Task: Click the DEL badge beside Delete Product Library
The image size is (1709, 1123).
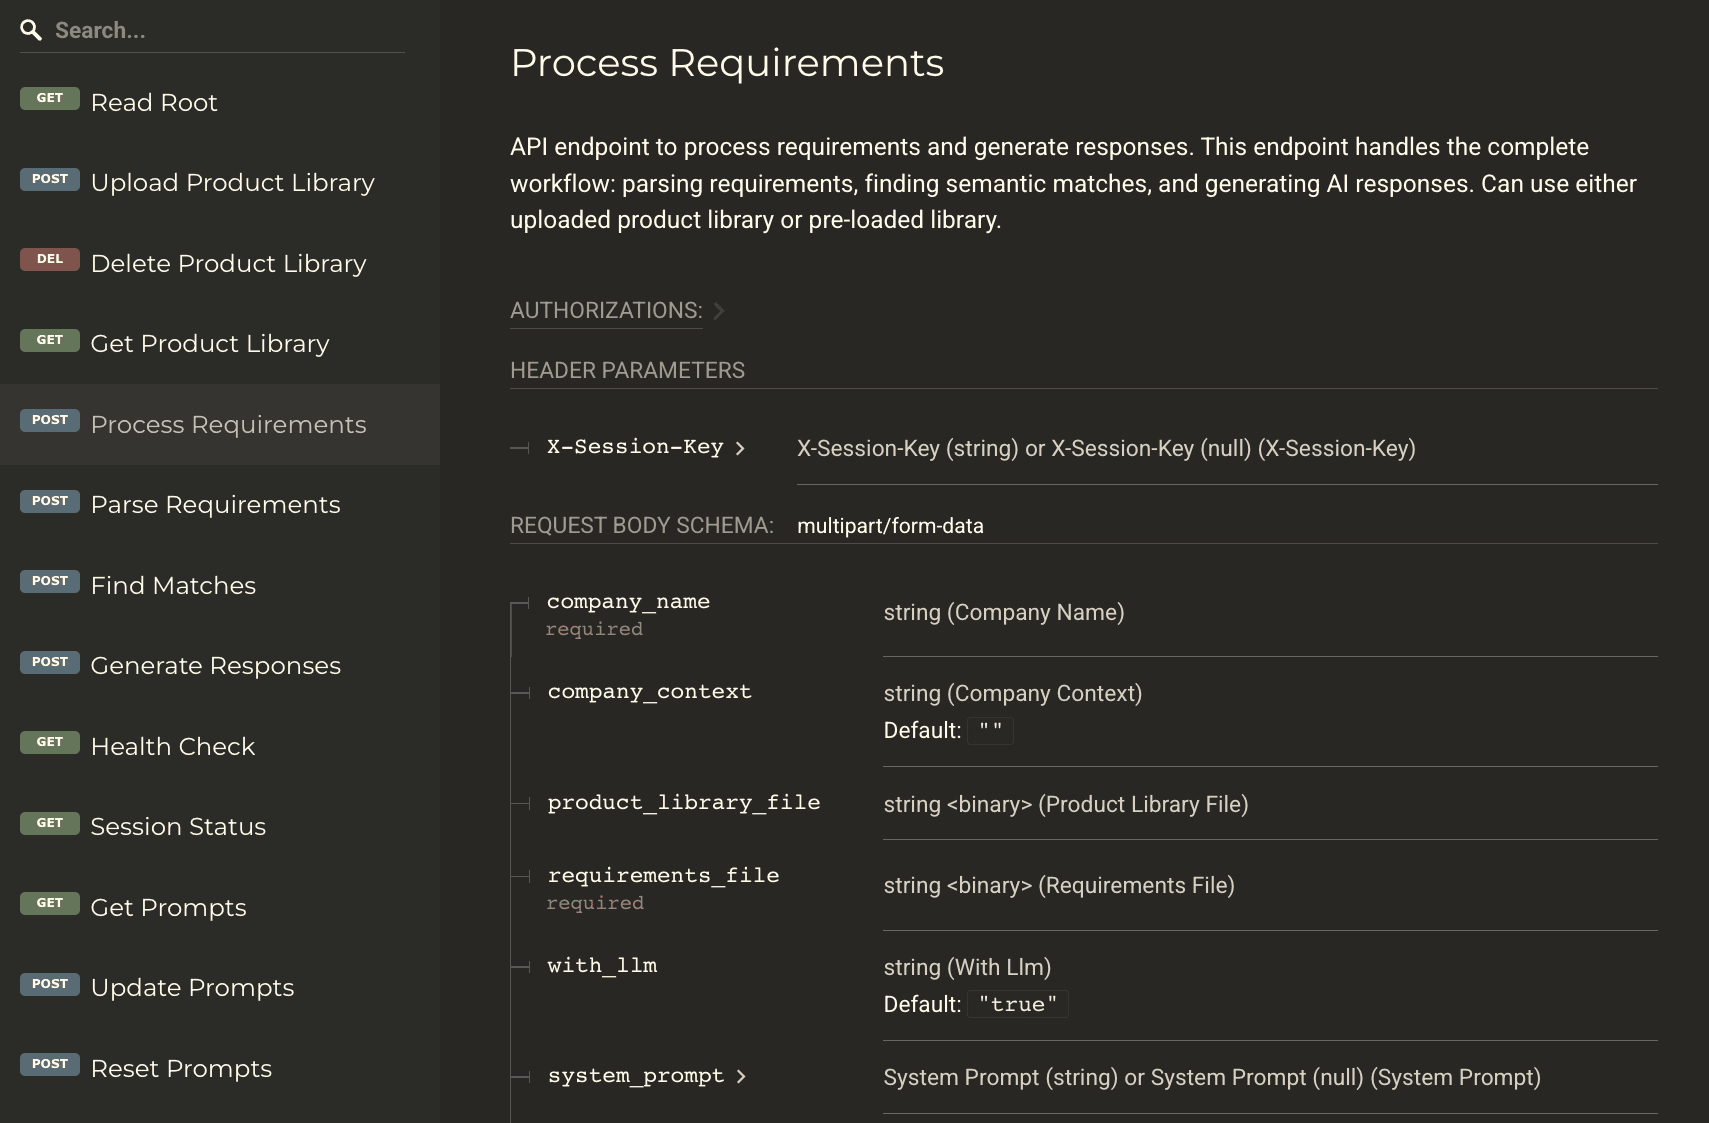Action: click(50, 259)
